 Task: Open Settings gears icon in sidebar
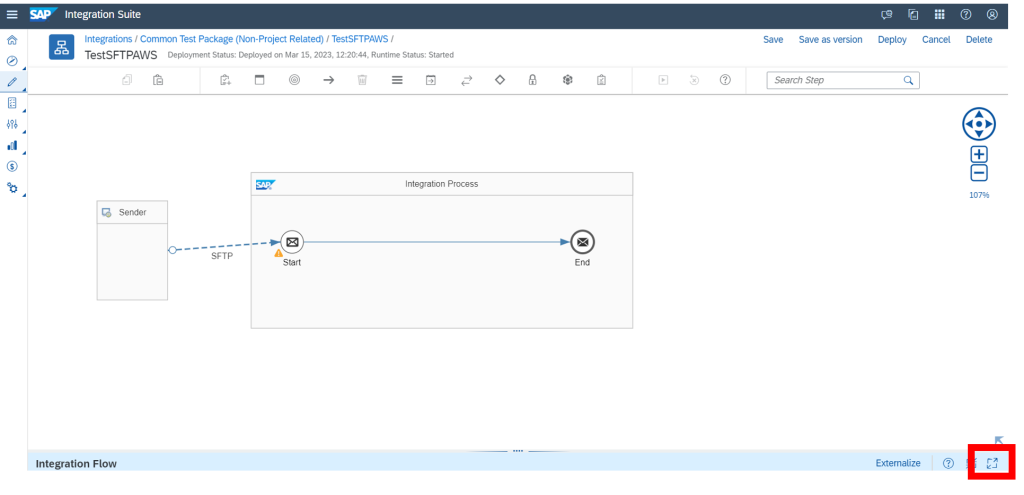click(x=12, y=187)
